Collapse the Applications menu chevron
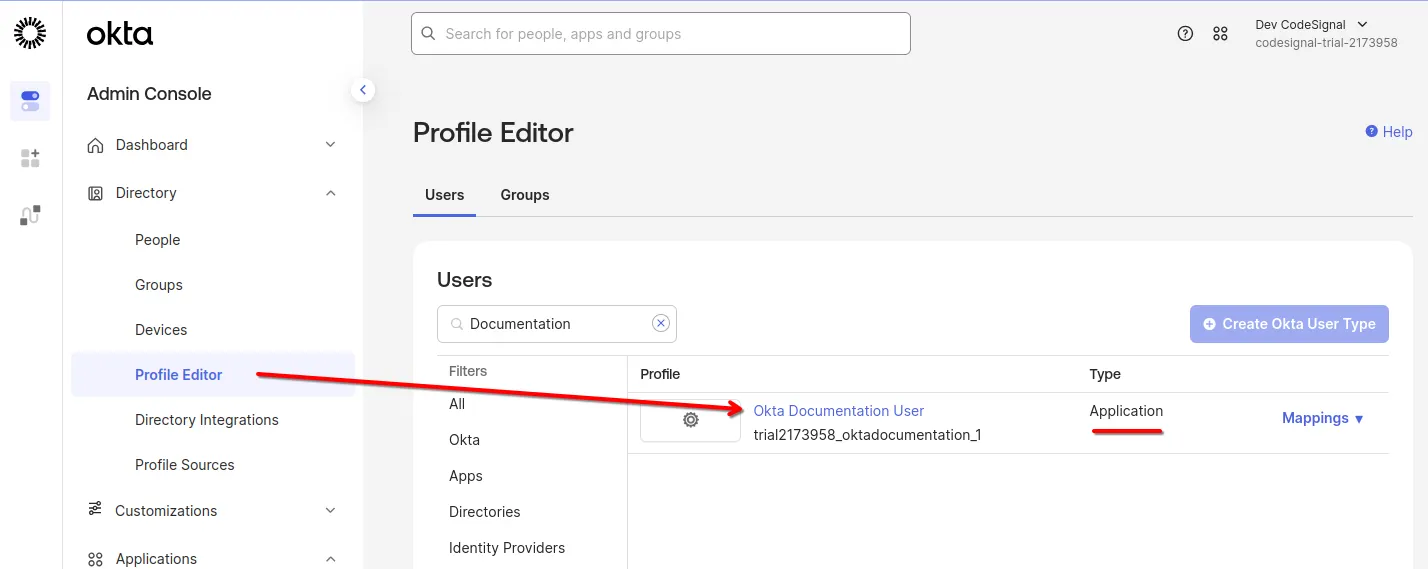 click(x=330, y=559)
